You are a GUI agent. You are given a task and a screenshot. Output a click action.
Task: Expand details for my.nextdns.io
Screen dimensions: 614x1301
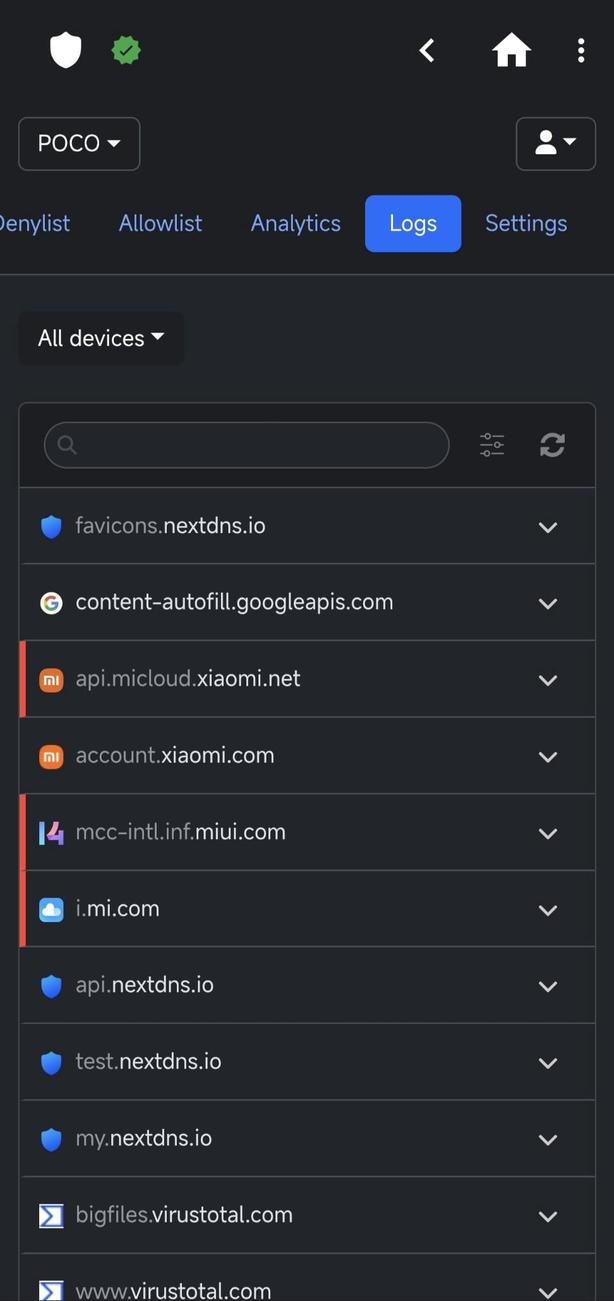(548, 1139)
